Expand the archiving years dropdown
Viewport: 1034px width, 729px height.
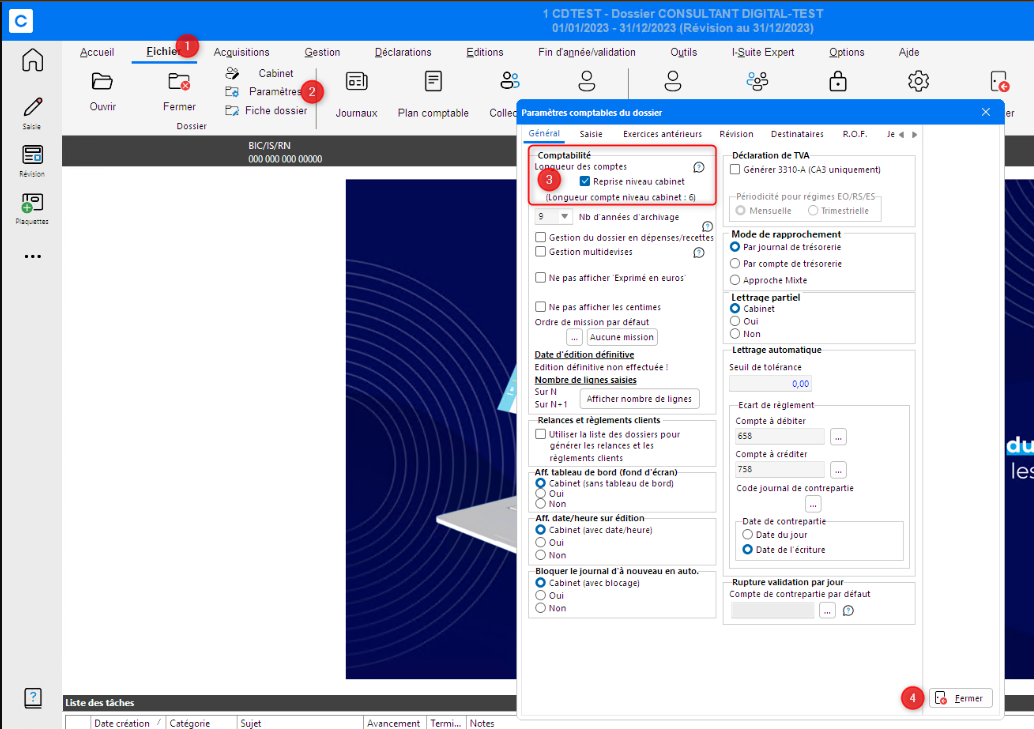[564, 216]
